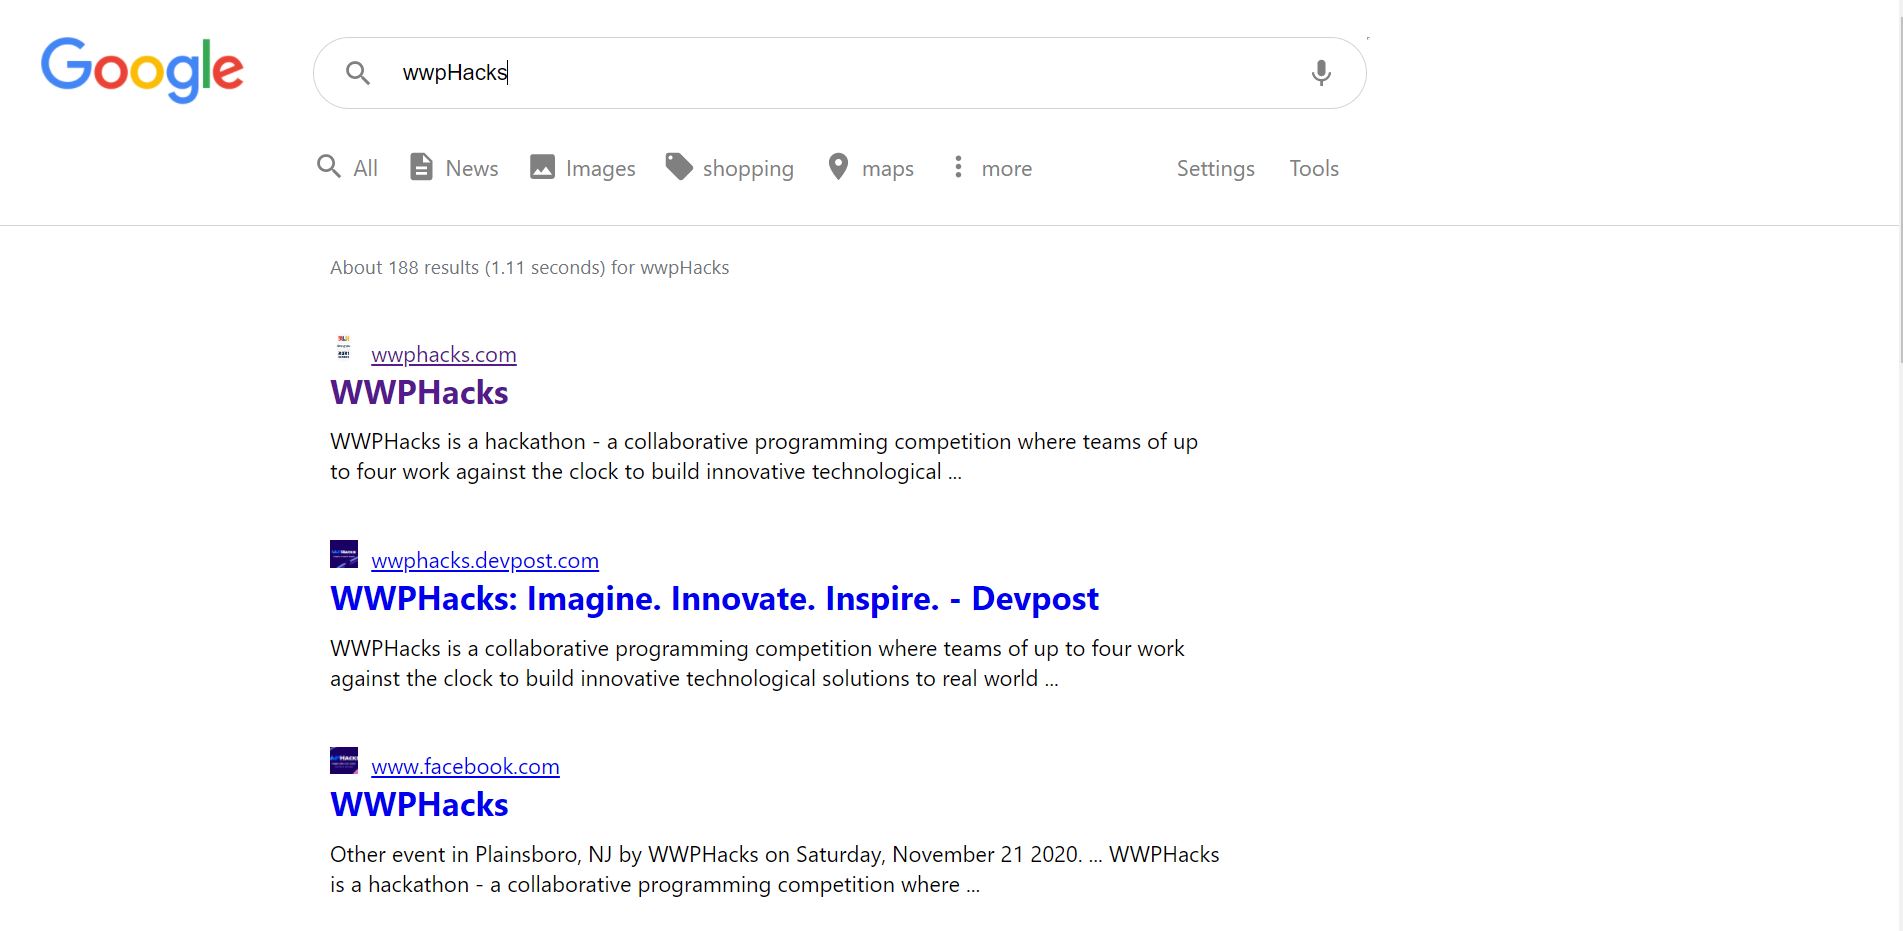
Task: Click the wwphacks.devpost.com favicon
Action: [344, 554]
